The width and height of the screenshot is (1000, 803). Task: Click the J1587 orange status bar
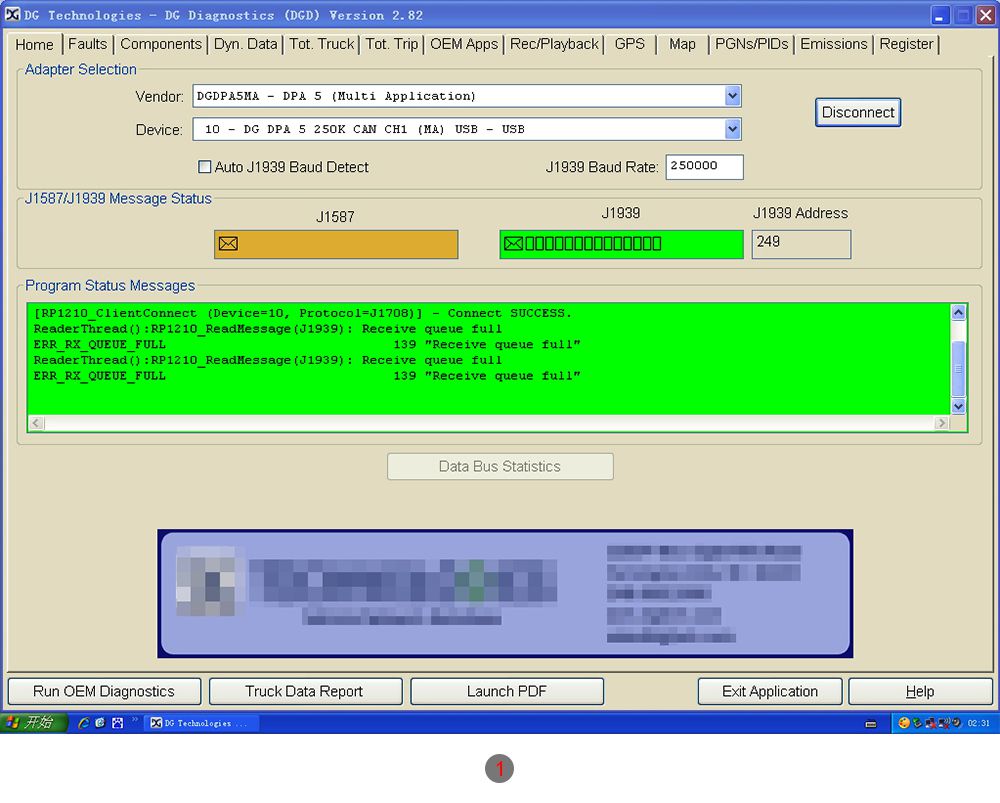tap(336, 244)
